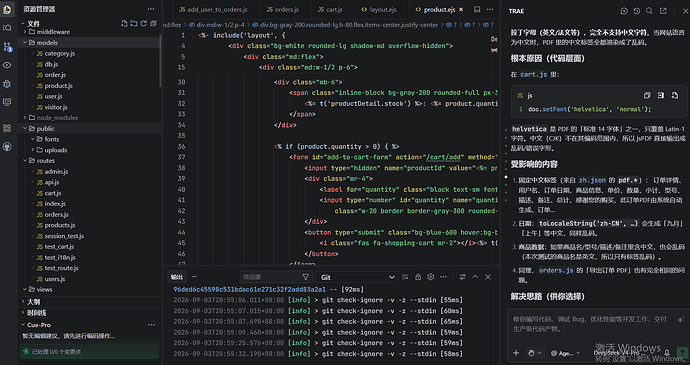Screen dimensions: 690x365
Task: Open the DeepSeek model selector dropdown
Action: (x=625, y=353)
